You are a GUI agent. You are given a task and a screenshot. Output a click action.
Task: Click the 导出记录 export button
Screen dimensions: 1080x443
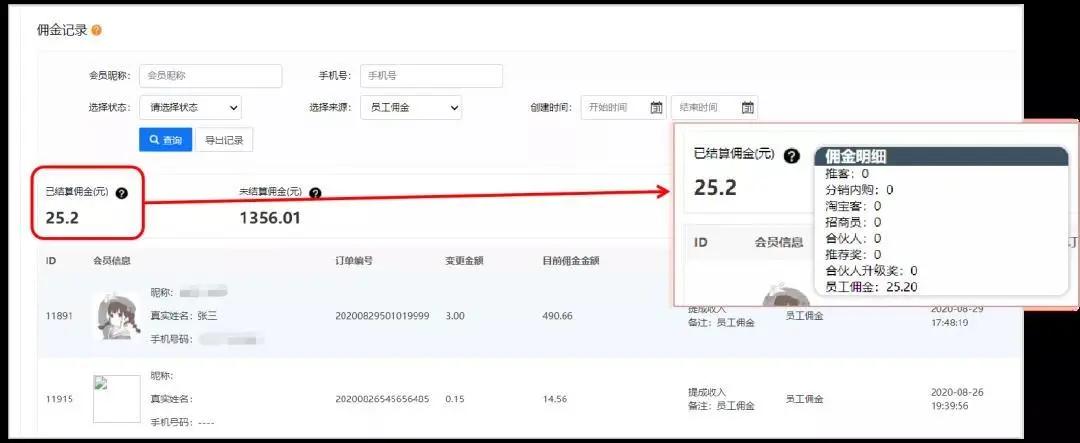[224, 140]
